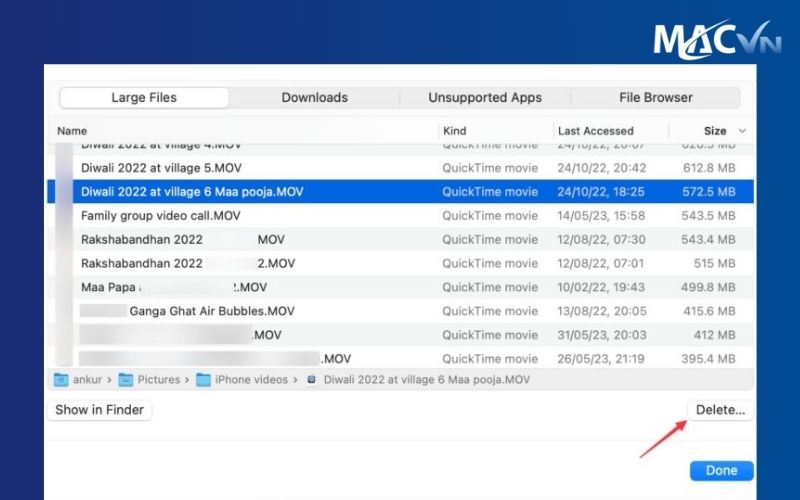
Task: Select the blurred file sized 412 MB
Action: [400, 335]
